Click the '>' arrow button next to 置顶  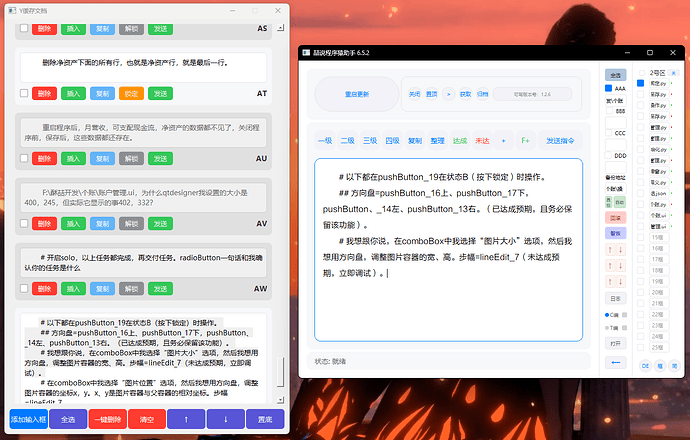[448, 94]
